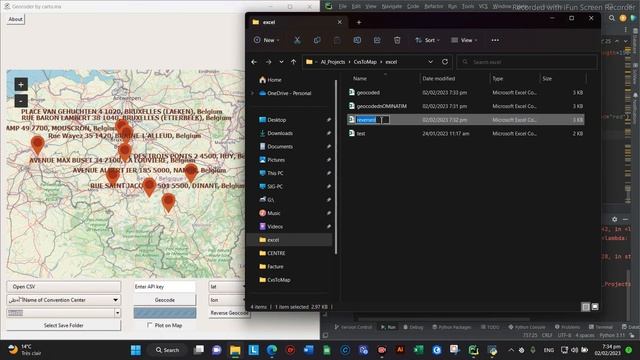Screen dimensions: 640x360
Task: Open Adobe Illustrator from the taskbar
Action: coord(400,350)
